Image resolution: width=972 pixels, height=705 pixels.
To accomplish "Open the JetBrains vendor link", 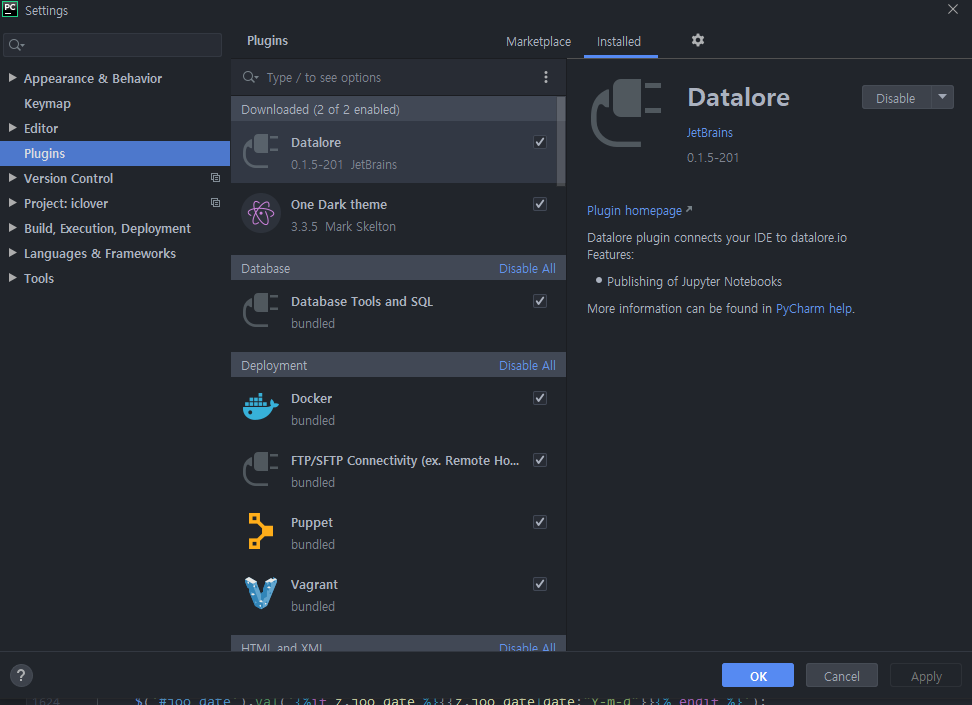I will (x=709, y=133).
